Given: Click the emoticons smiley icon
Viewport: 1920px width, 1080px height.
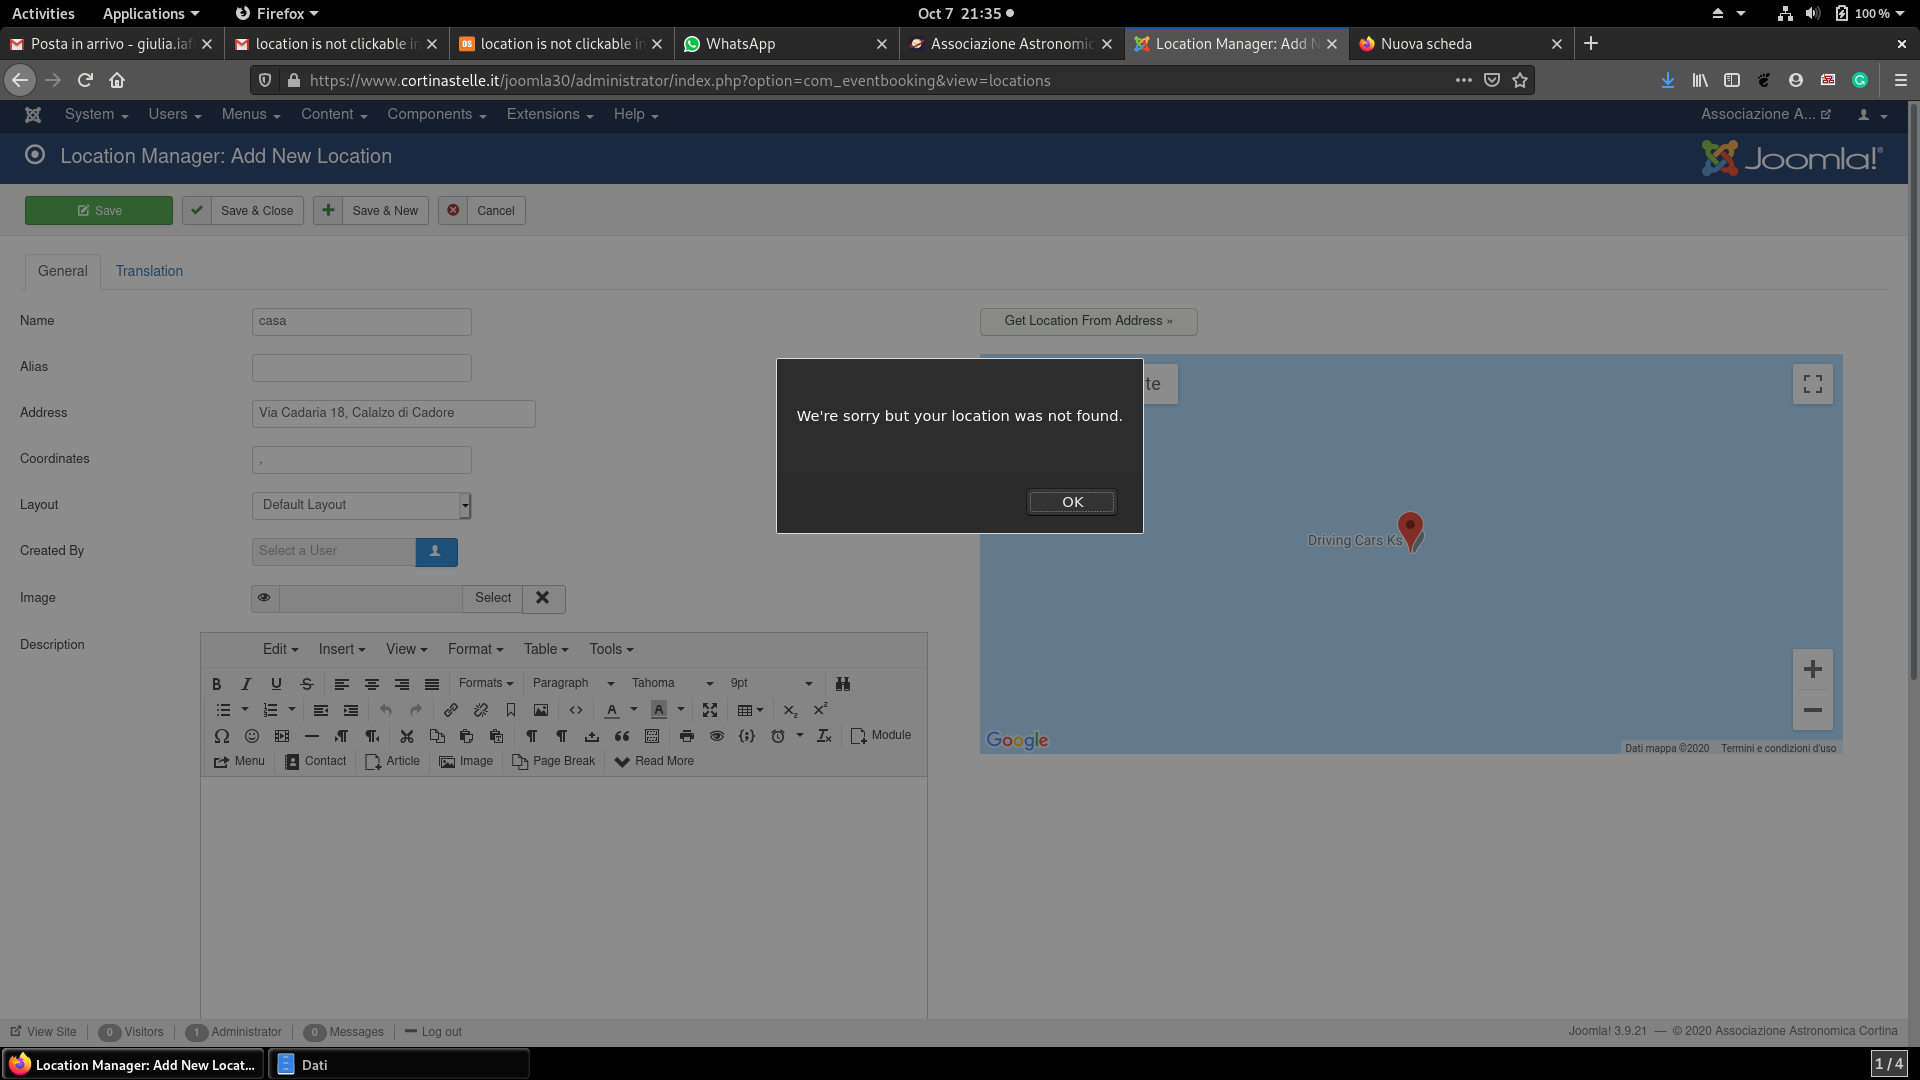Looking at the screenshot, I should (x=252, y=736).
